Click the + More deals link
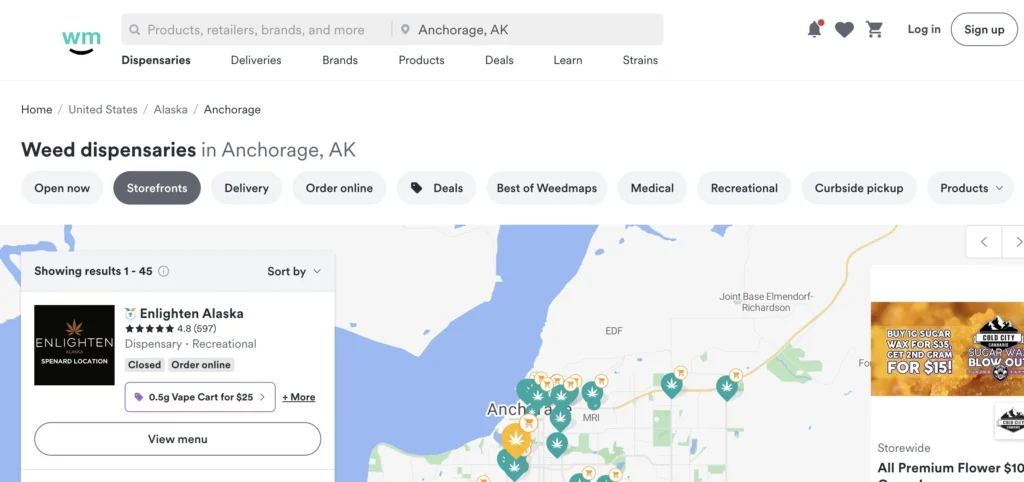This screenshot has width=1024, height=482. (298, 397)
